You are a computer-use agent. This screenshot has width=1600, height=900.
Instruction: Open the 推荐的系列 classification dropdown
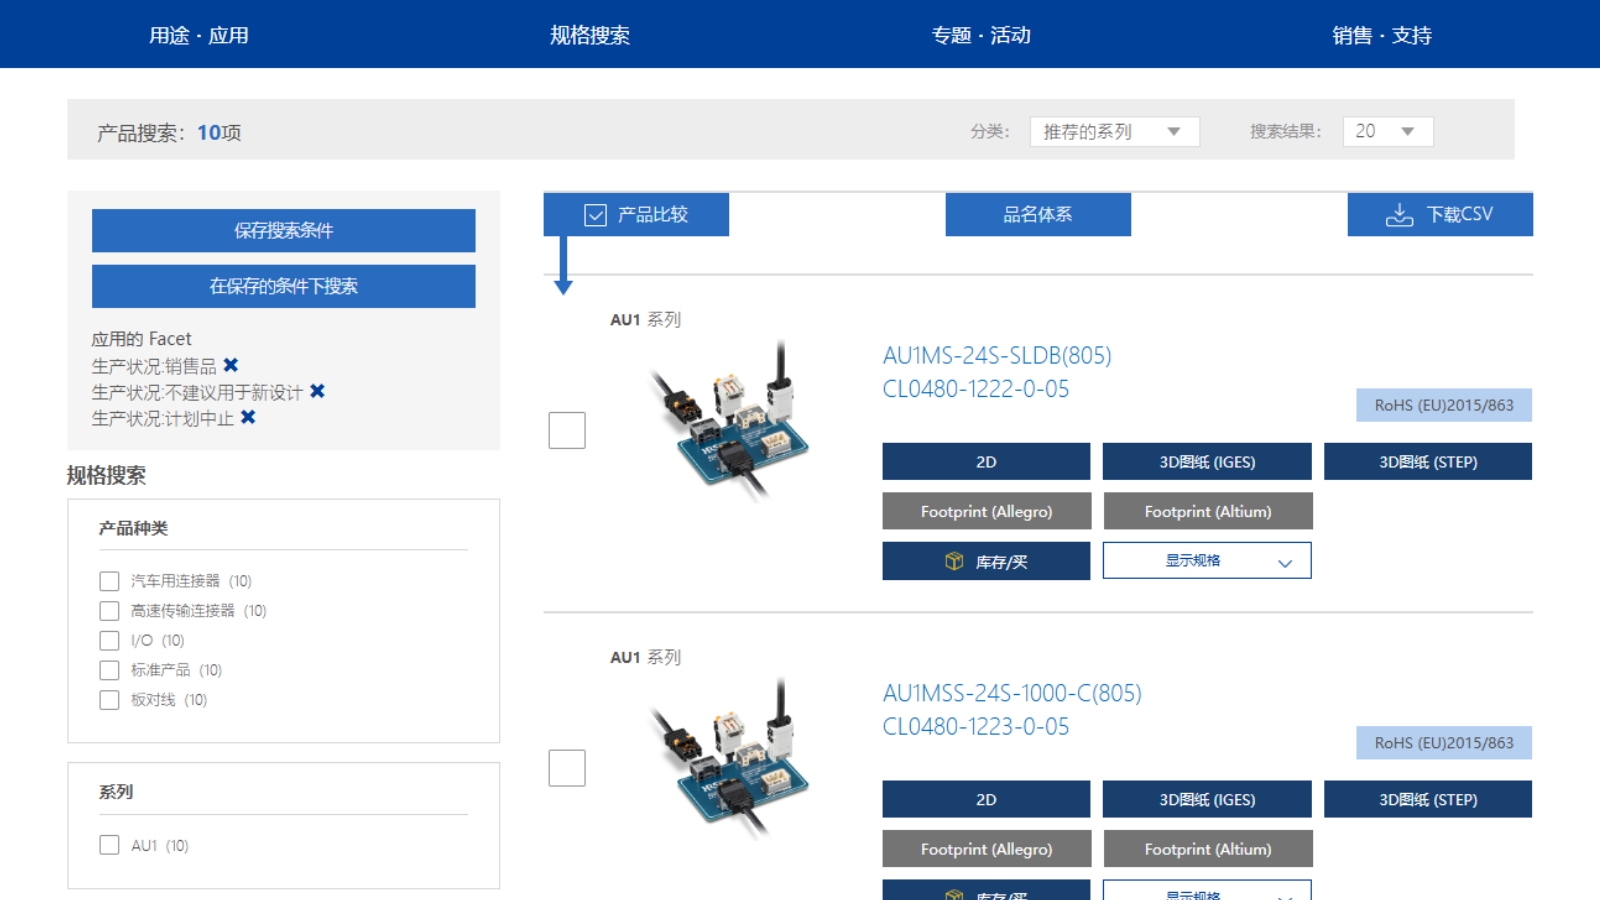click(1113, 131)
